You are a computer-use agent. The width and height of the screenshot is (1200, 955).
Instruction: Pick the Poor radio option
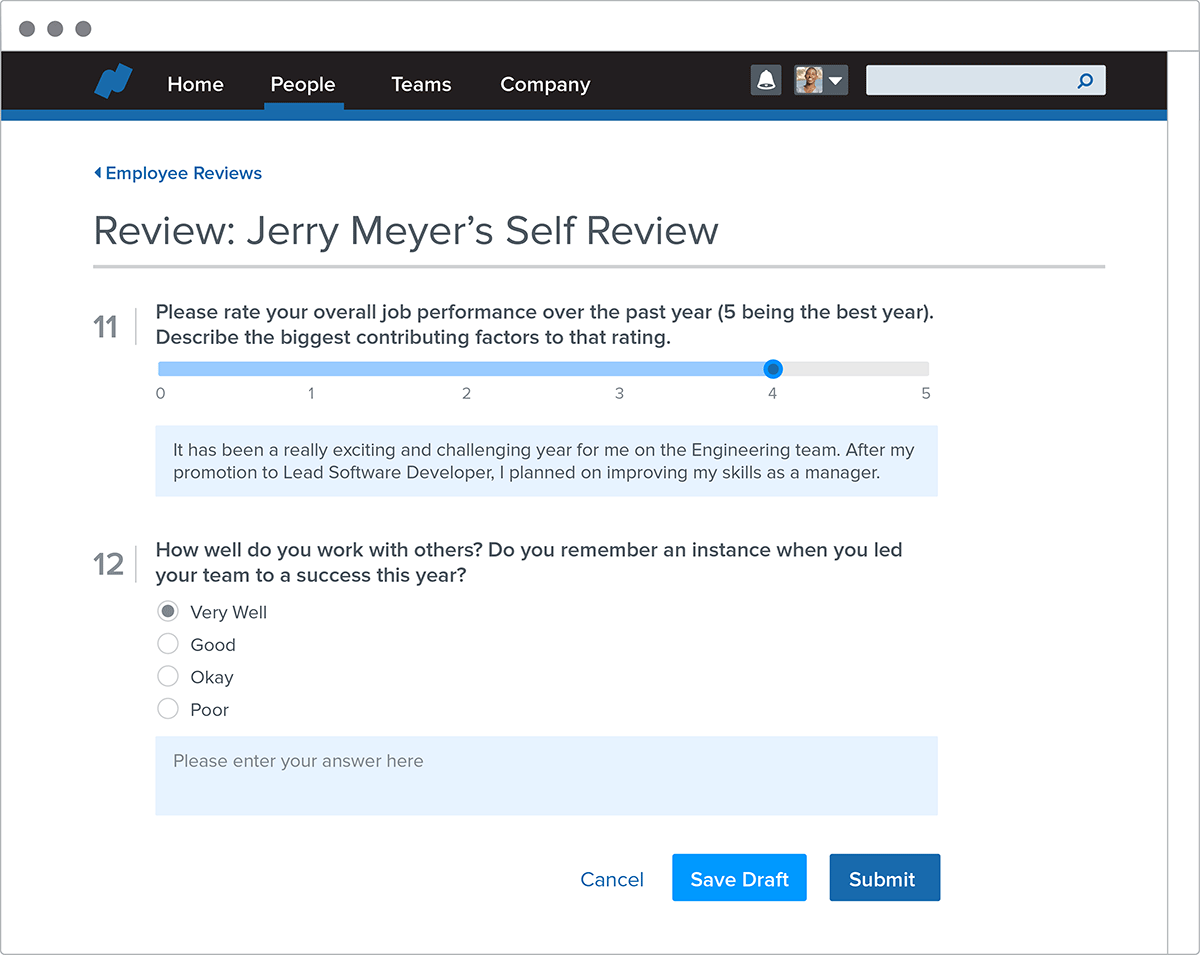coord(168,709)
